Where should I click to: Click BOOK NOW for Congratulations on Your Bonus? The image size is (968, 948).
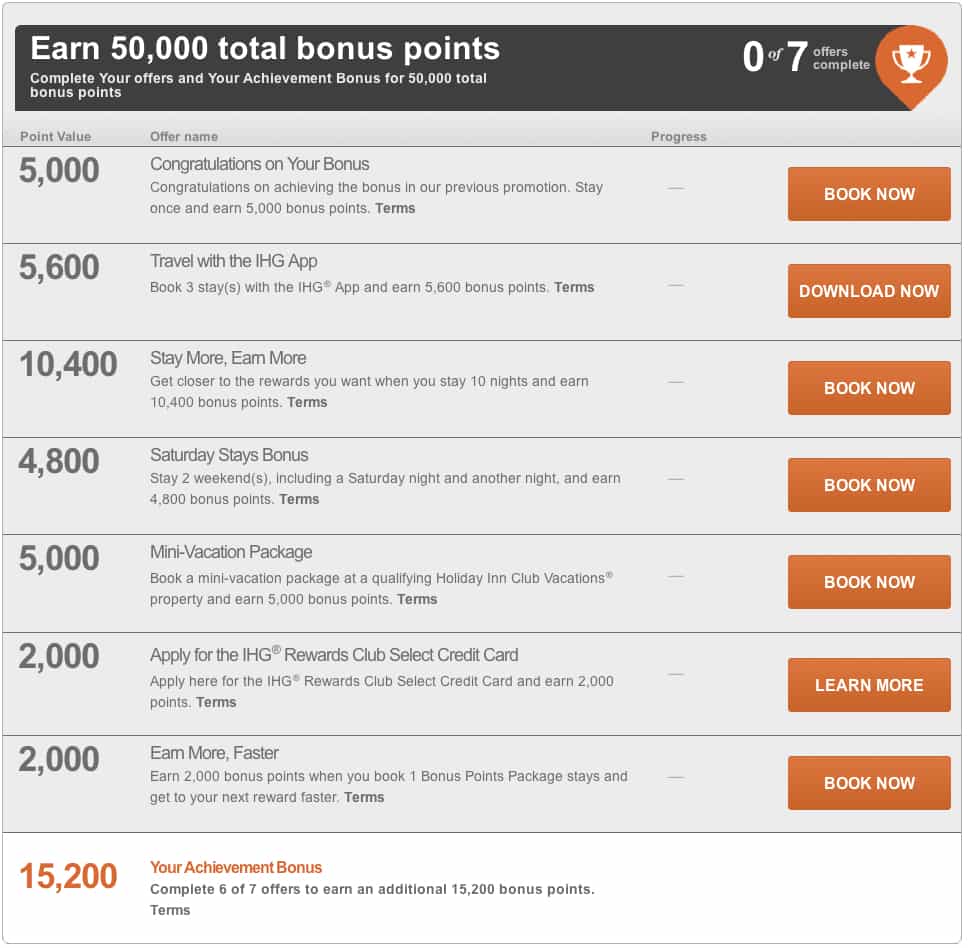(868, 194)
